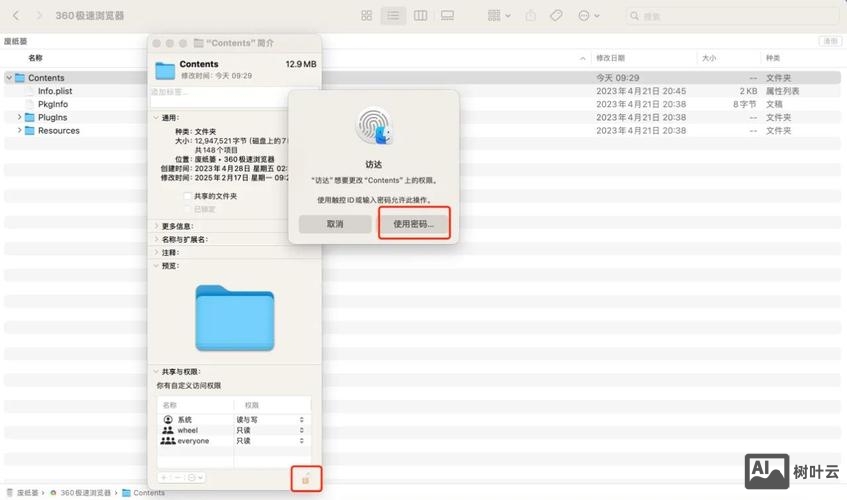Select the Resources folder icon
Image resolution: width=847 pixels, height=500 pixels.
(30, 130)
